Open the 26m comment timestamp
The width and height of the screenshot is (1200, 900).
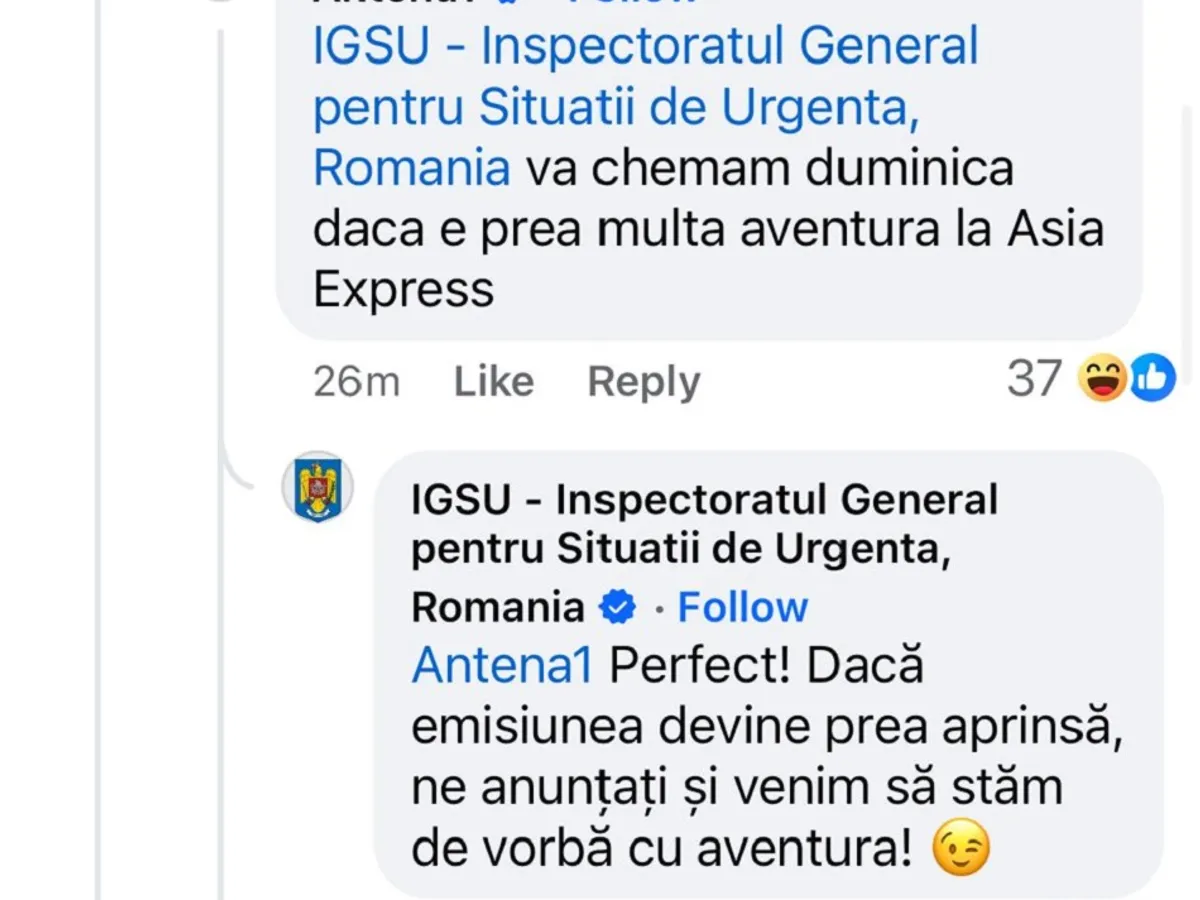point(356,382)
